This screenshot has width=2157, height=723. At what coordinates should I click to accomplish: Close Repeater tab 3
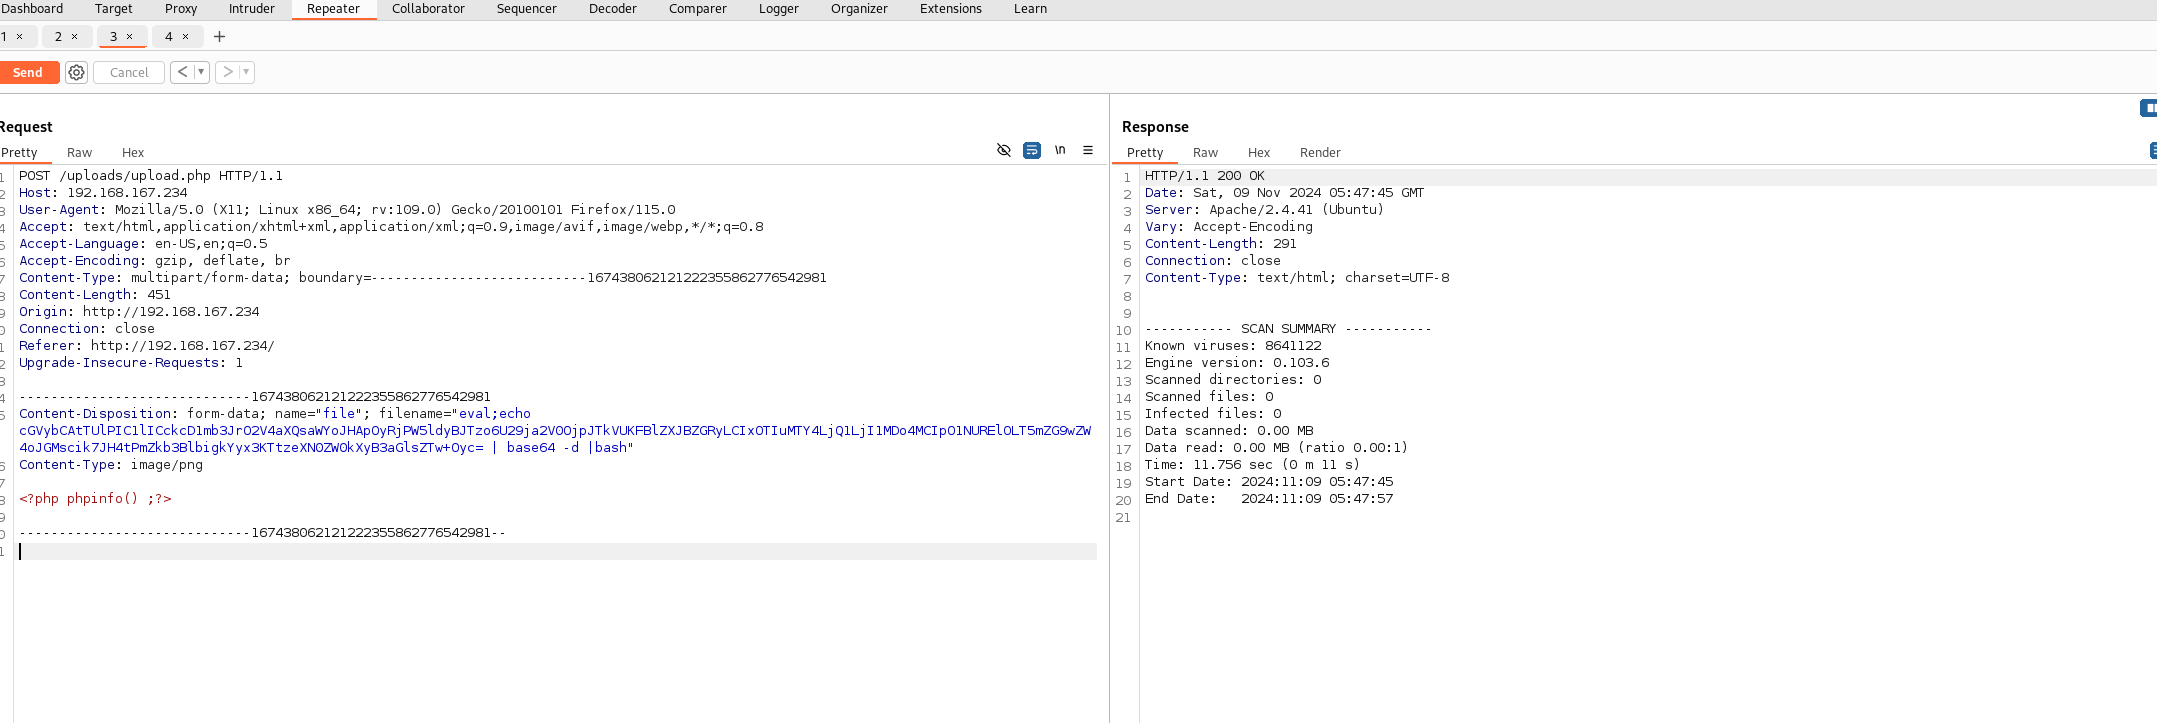[129, 36]
